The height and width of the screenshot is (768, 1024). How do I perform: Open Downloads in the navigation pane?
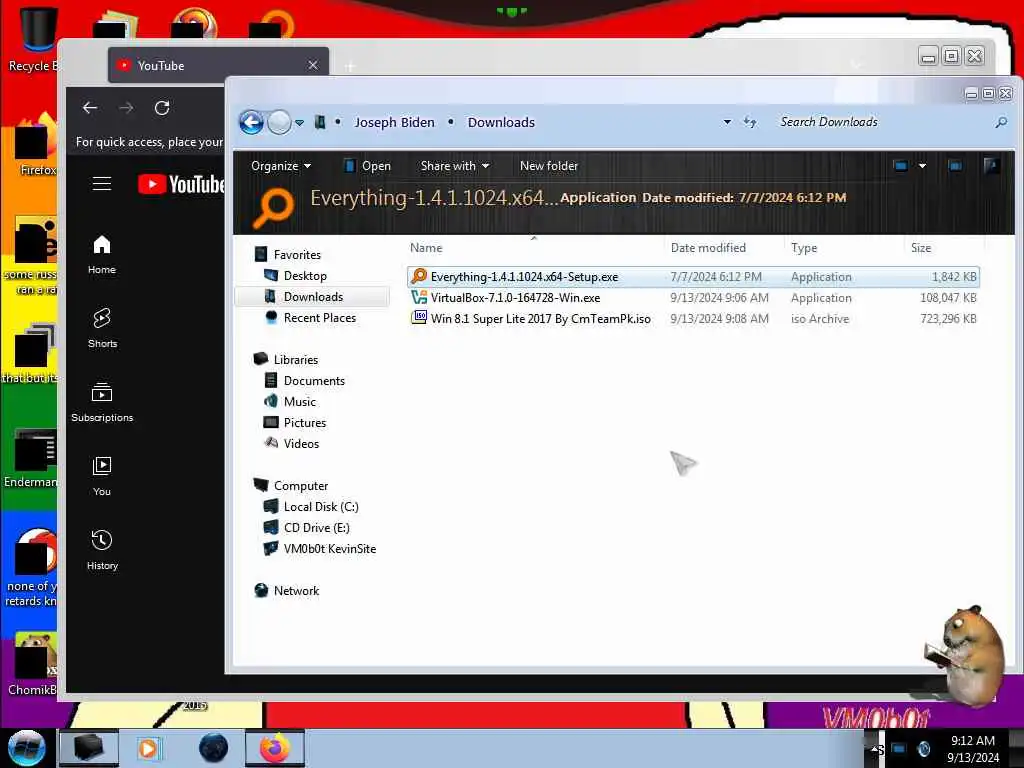[313, 296]
